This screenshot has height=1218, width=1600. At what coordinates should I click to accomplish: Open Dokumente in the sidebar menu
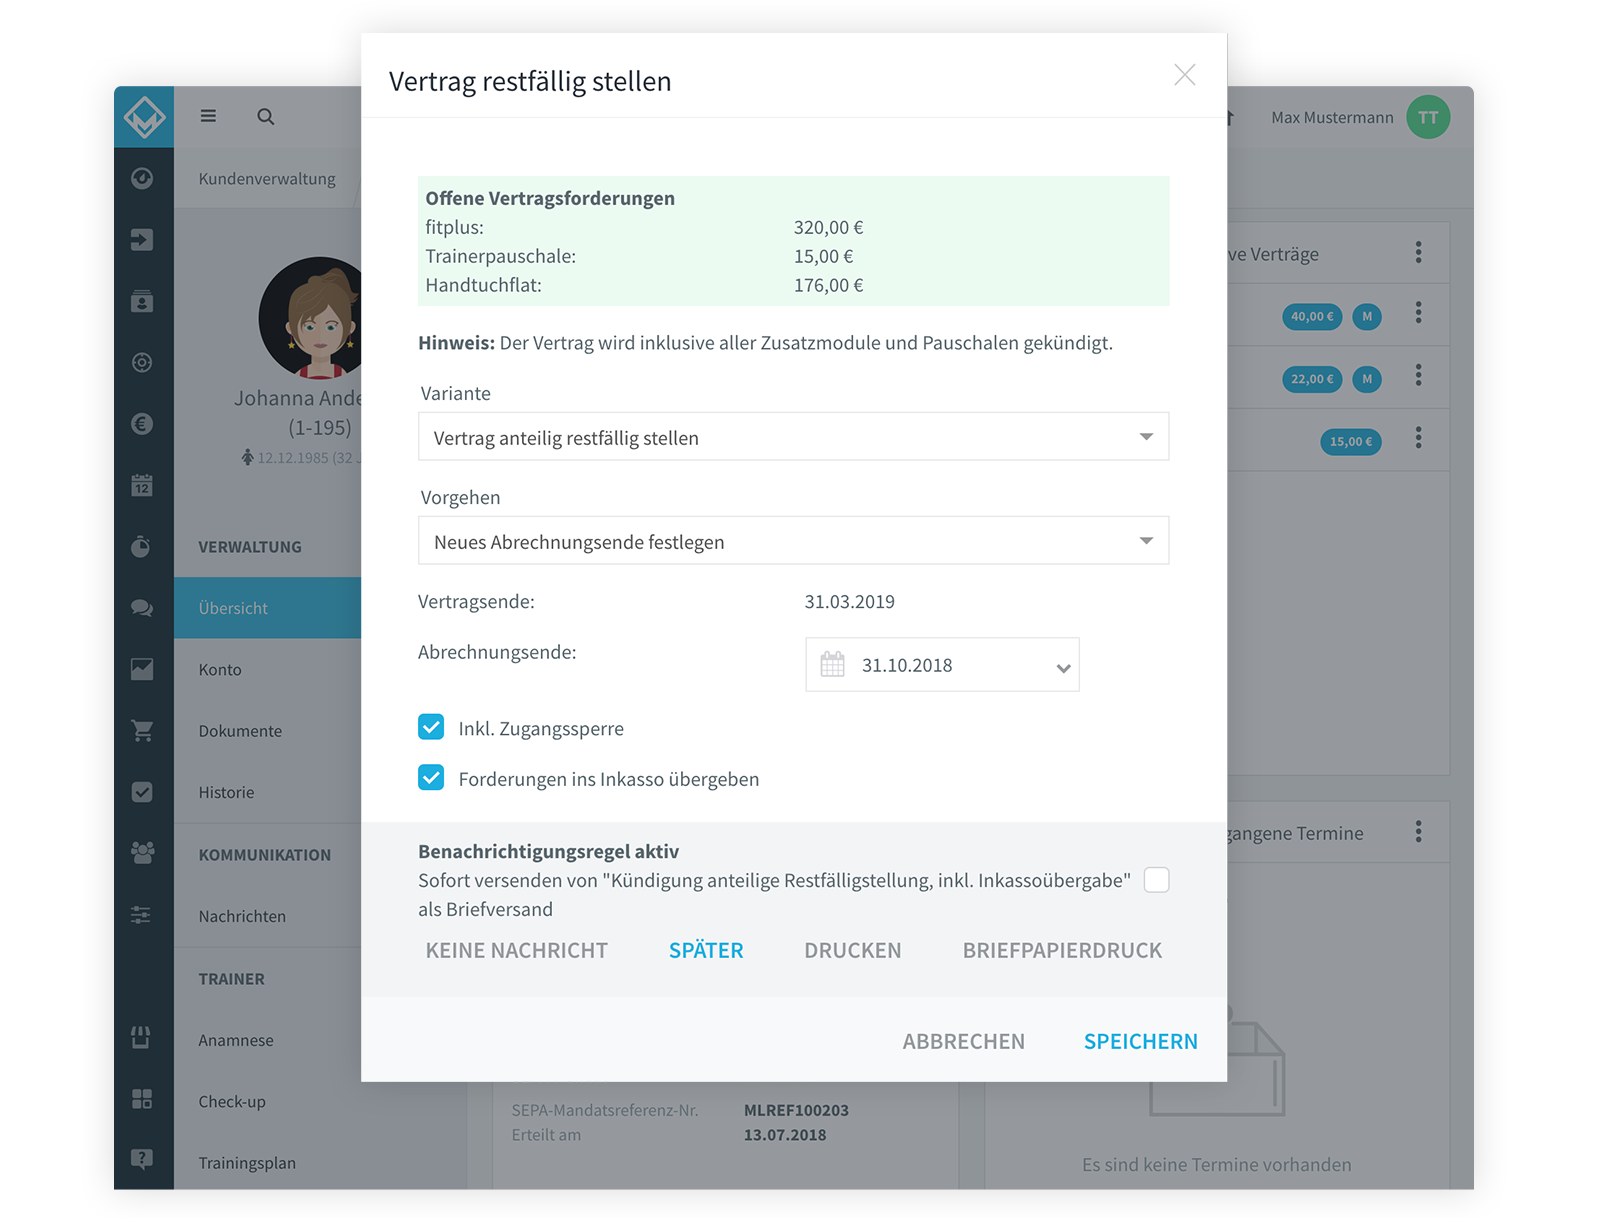(240, 731)
